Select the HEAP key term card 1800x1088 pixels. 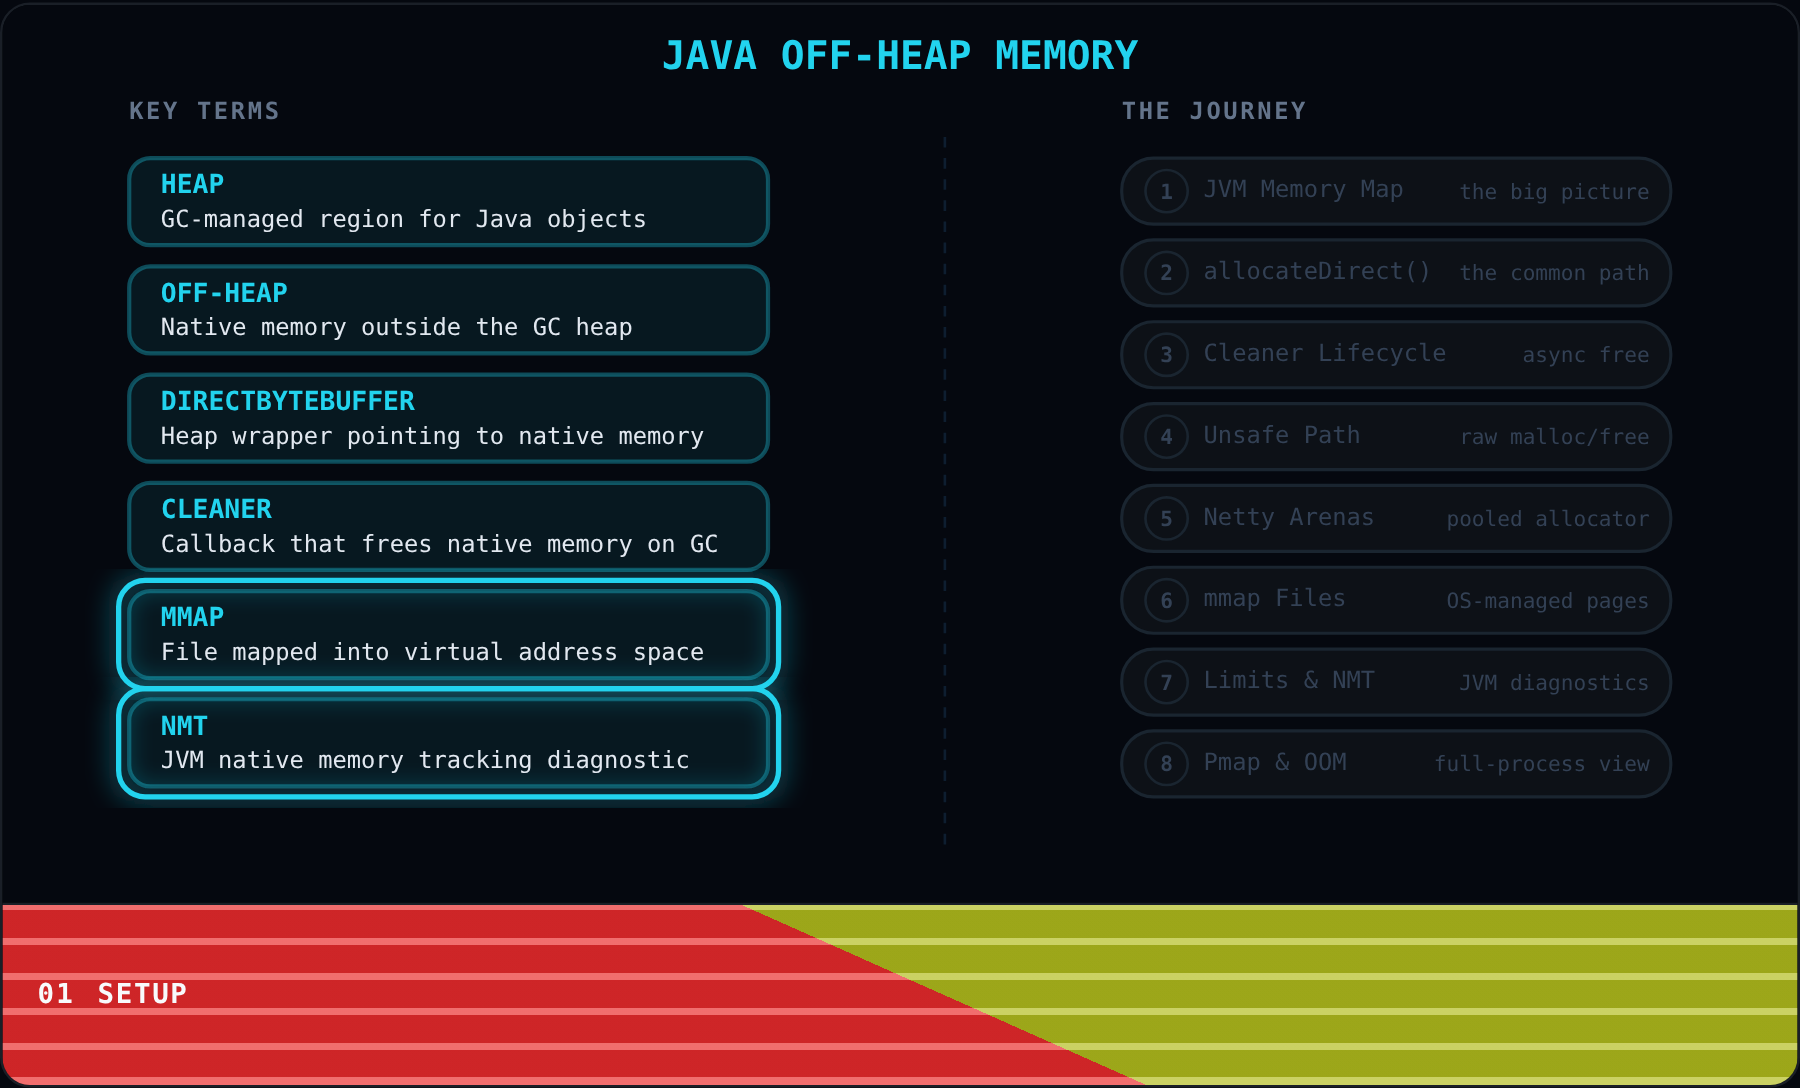448,201
